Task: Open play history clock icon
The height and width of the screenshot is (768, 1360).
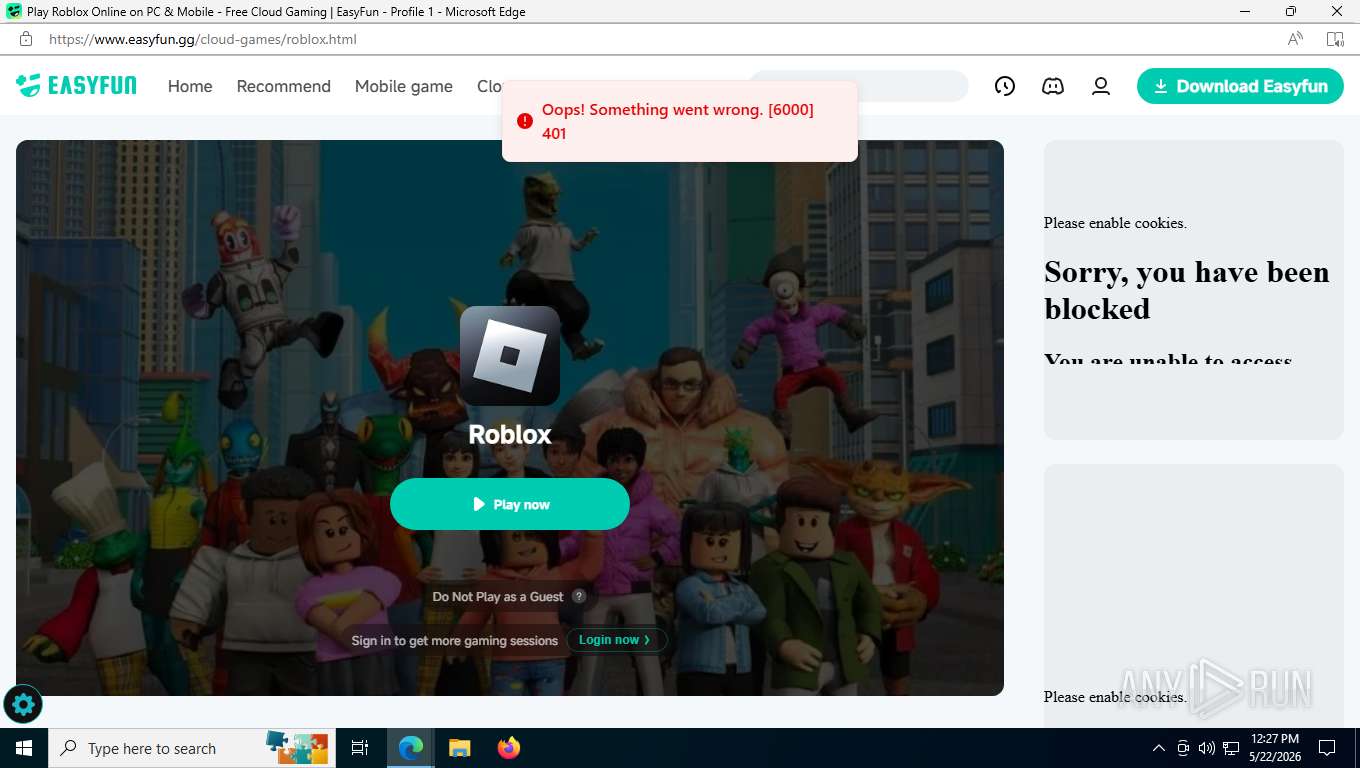Action: (x=1005, y=86)
